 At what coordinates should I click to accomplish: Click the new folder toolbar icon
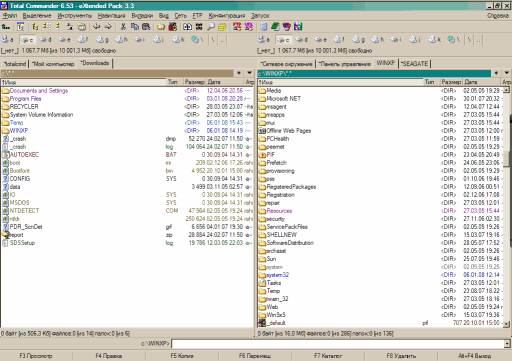tap(161, 27)
